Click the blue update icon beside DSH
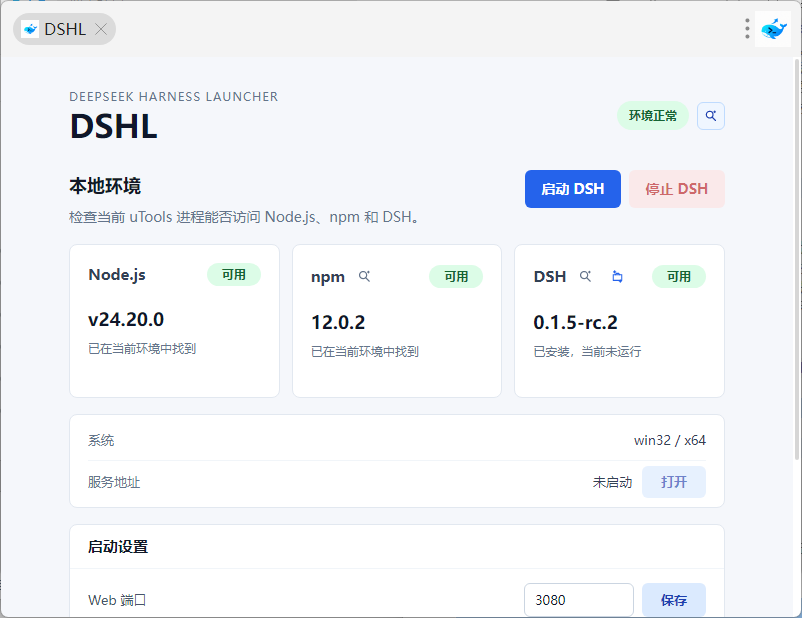This screenshot has width=802, height=618. (x=617, y=277)
